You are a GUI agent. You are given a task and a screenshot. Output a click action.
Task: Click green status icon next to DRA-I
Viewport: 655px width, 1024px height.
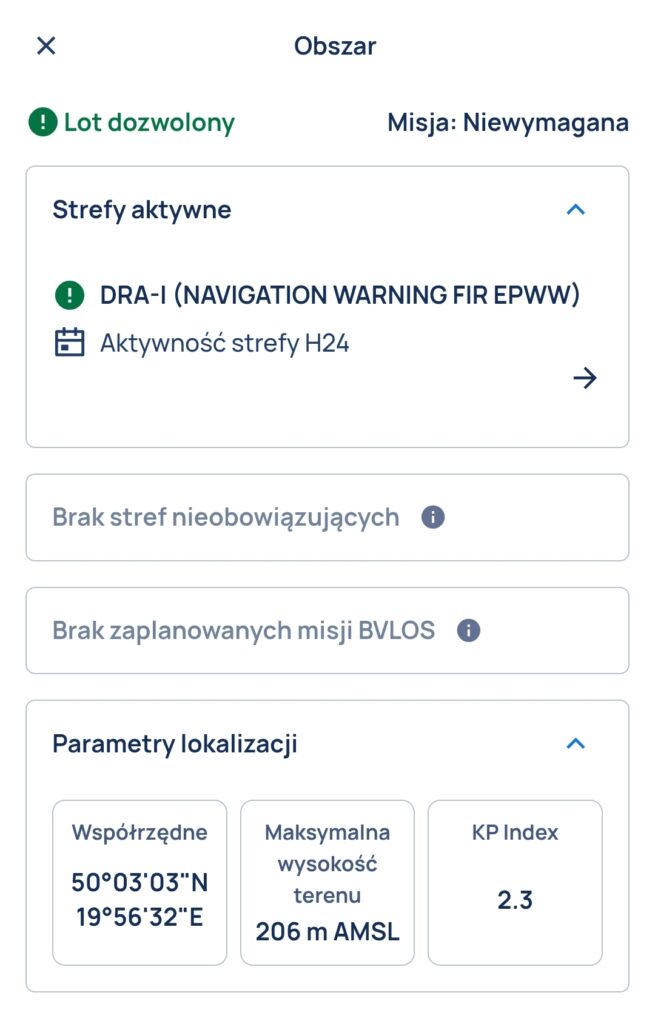69,296
